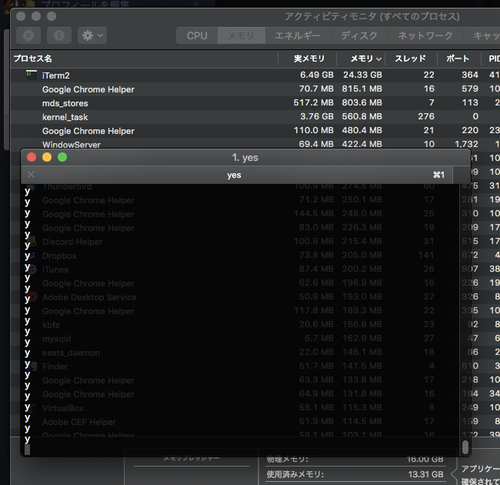This screenshot has height=485, width=500.
Task: Click the iTerm2 window title 1. yes
Action: [x=245, y=157]
